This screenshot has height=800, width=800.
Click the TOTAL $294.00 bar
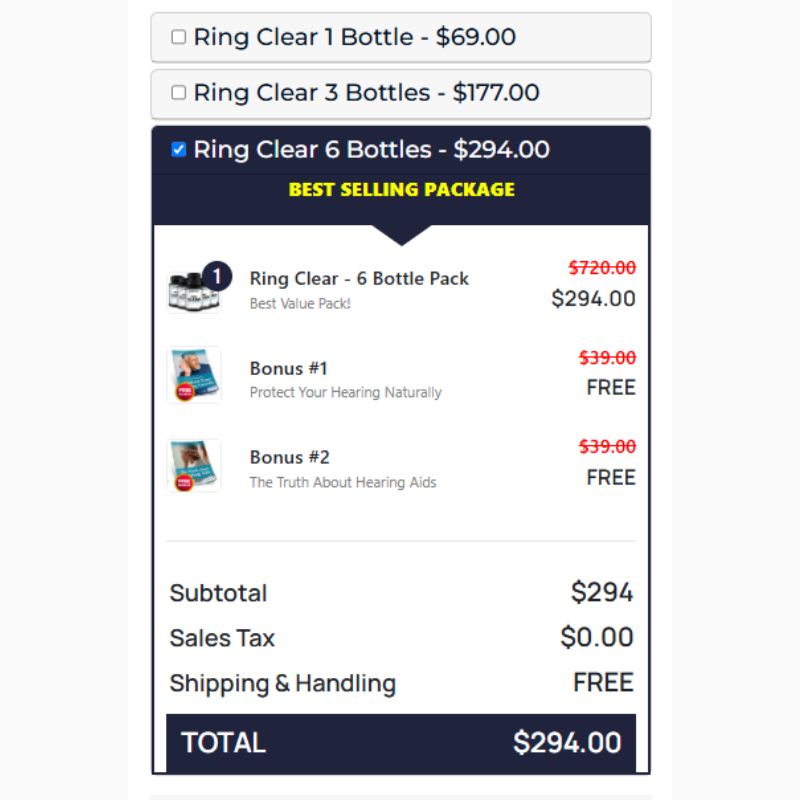click(401, 743)
